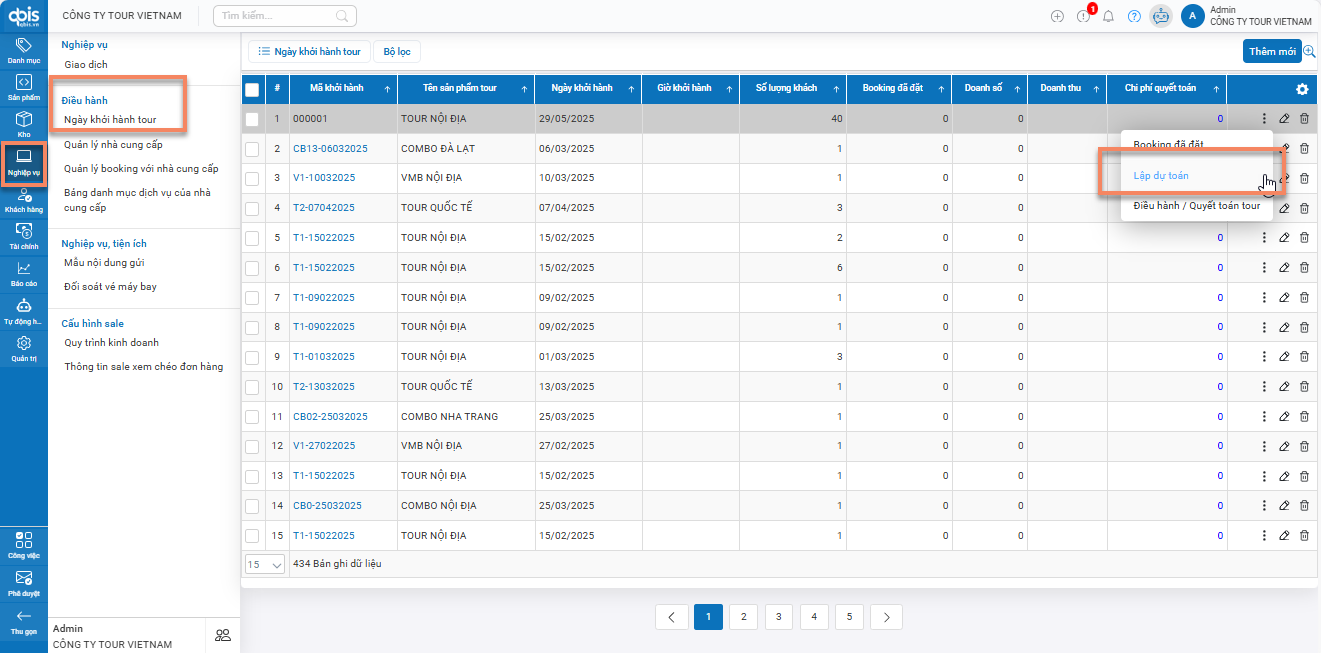
Task: Sort by Chi phí quyết toán column arrow
Action: (x=1216, y=89)
